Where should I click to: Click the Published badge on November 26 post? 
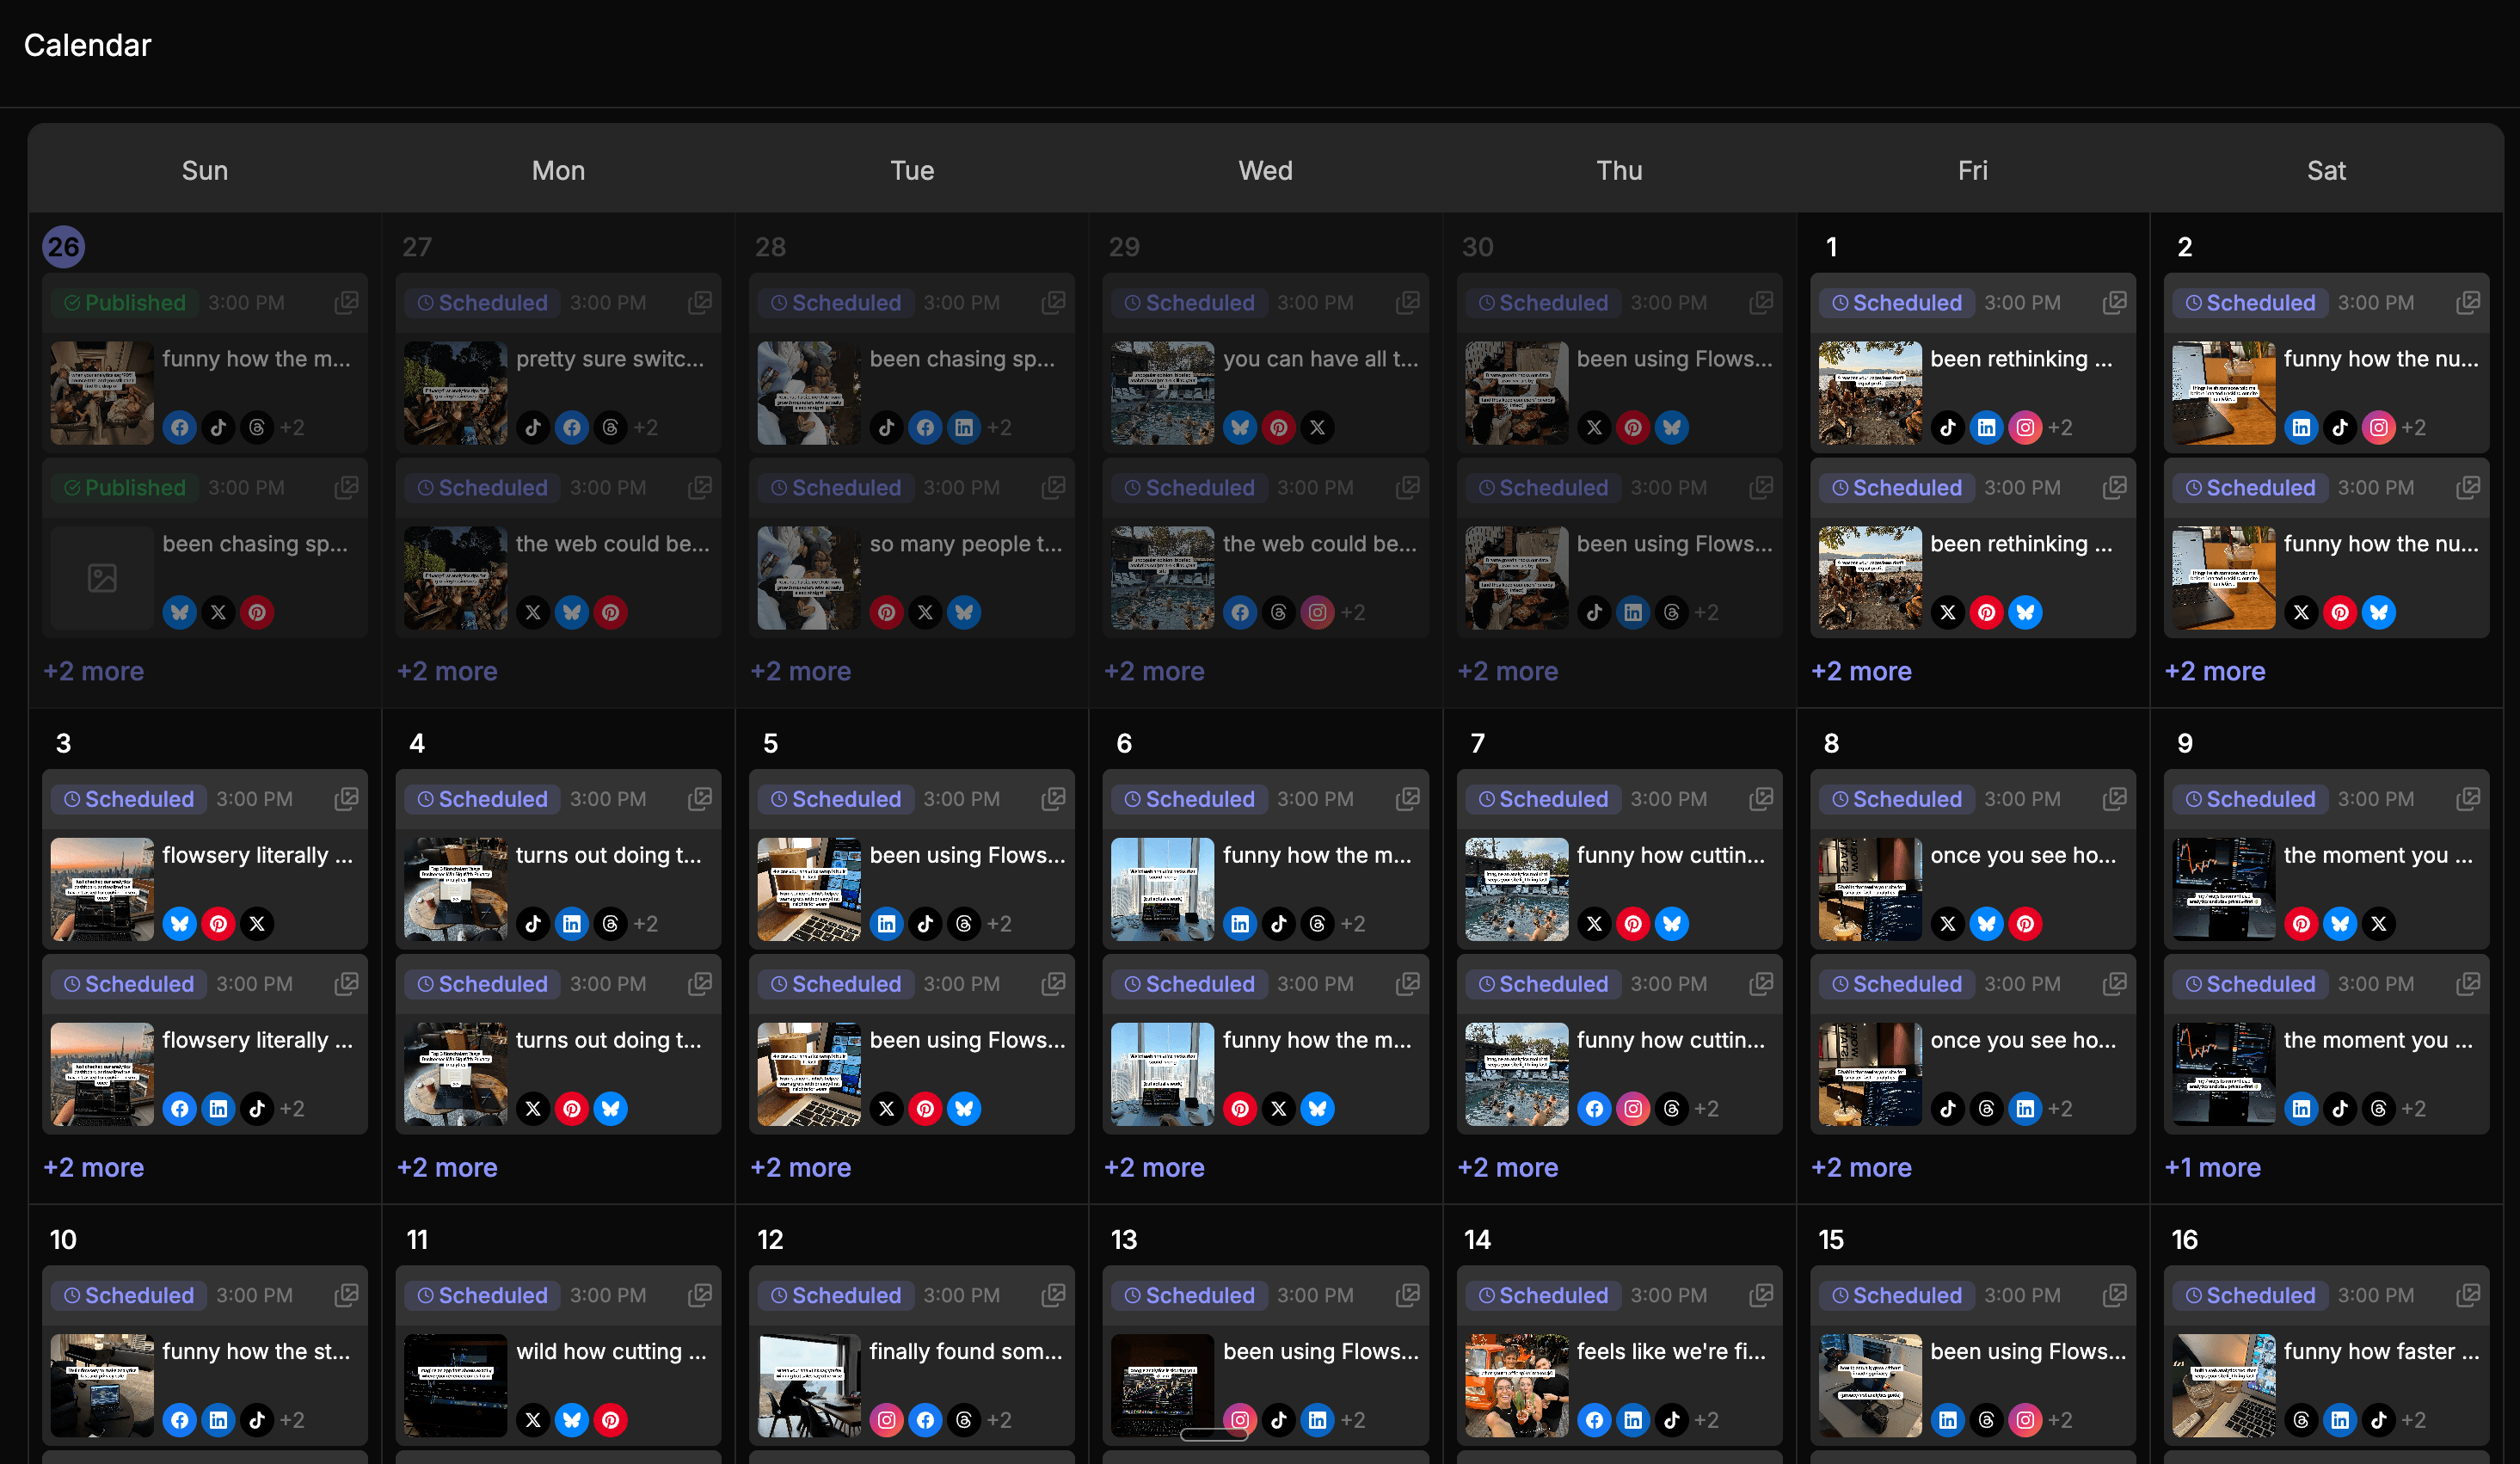coord(124,302)
